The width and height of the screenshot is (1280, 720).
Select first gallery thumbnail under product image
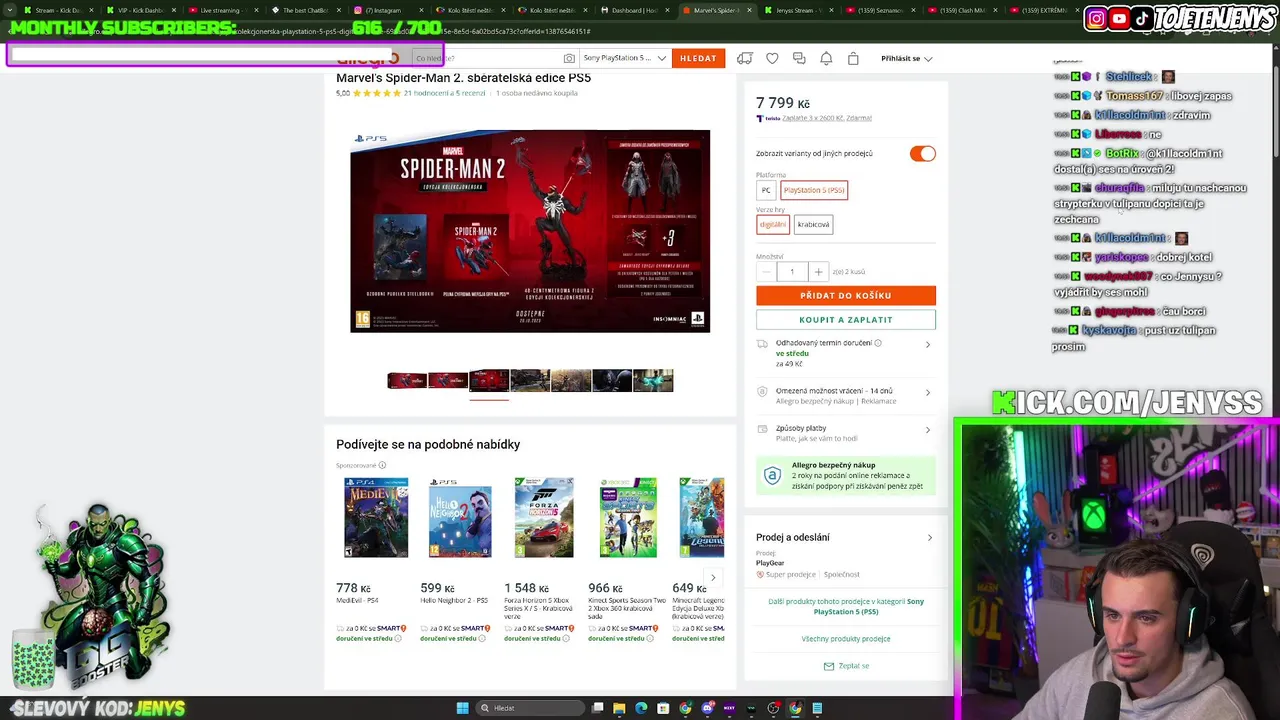point(407,380)
